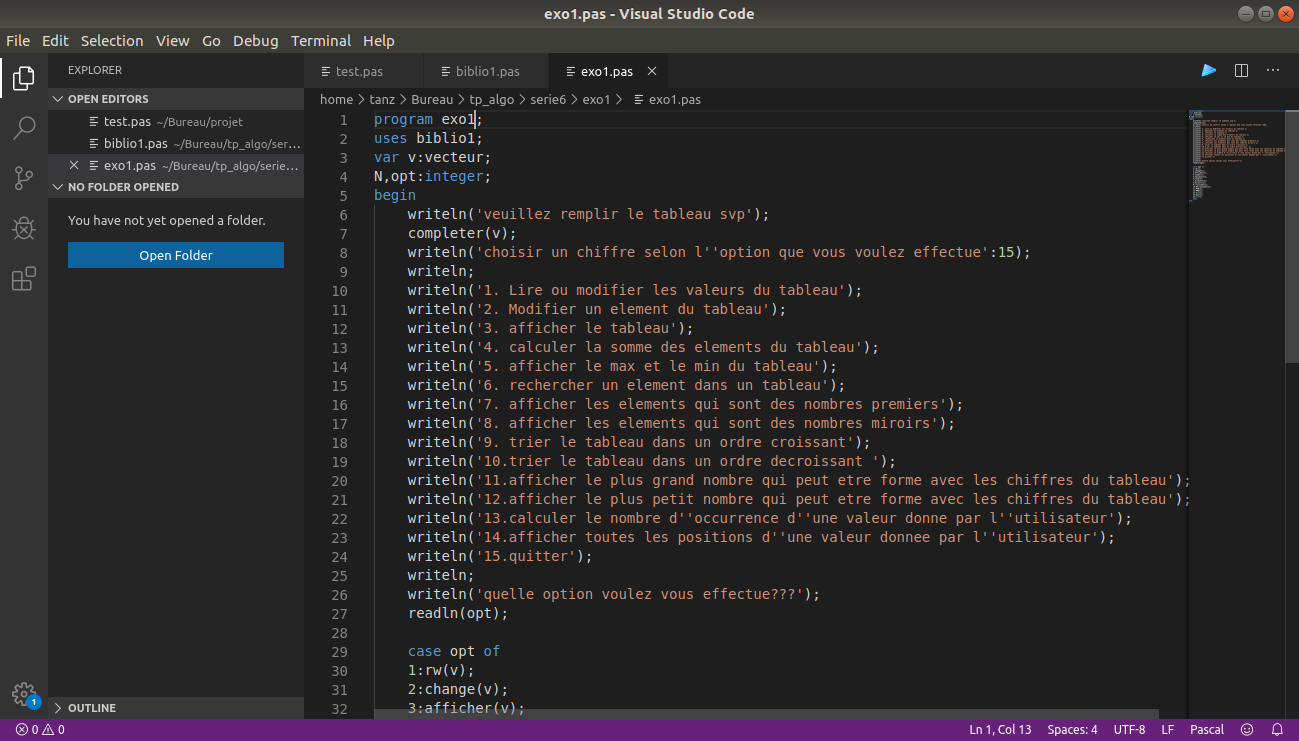Screen dimensions: 1299x741
Task: Click 'case opt of' on line 29
Action: (454, 651)
